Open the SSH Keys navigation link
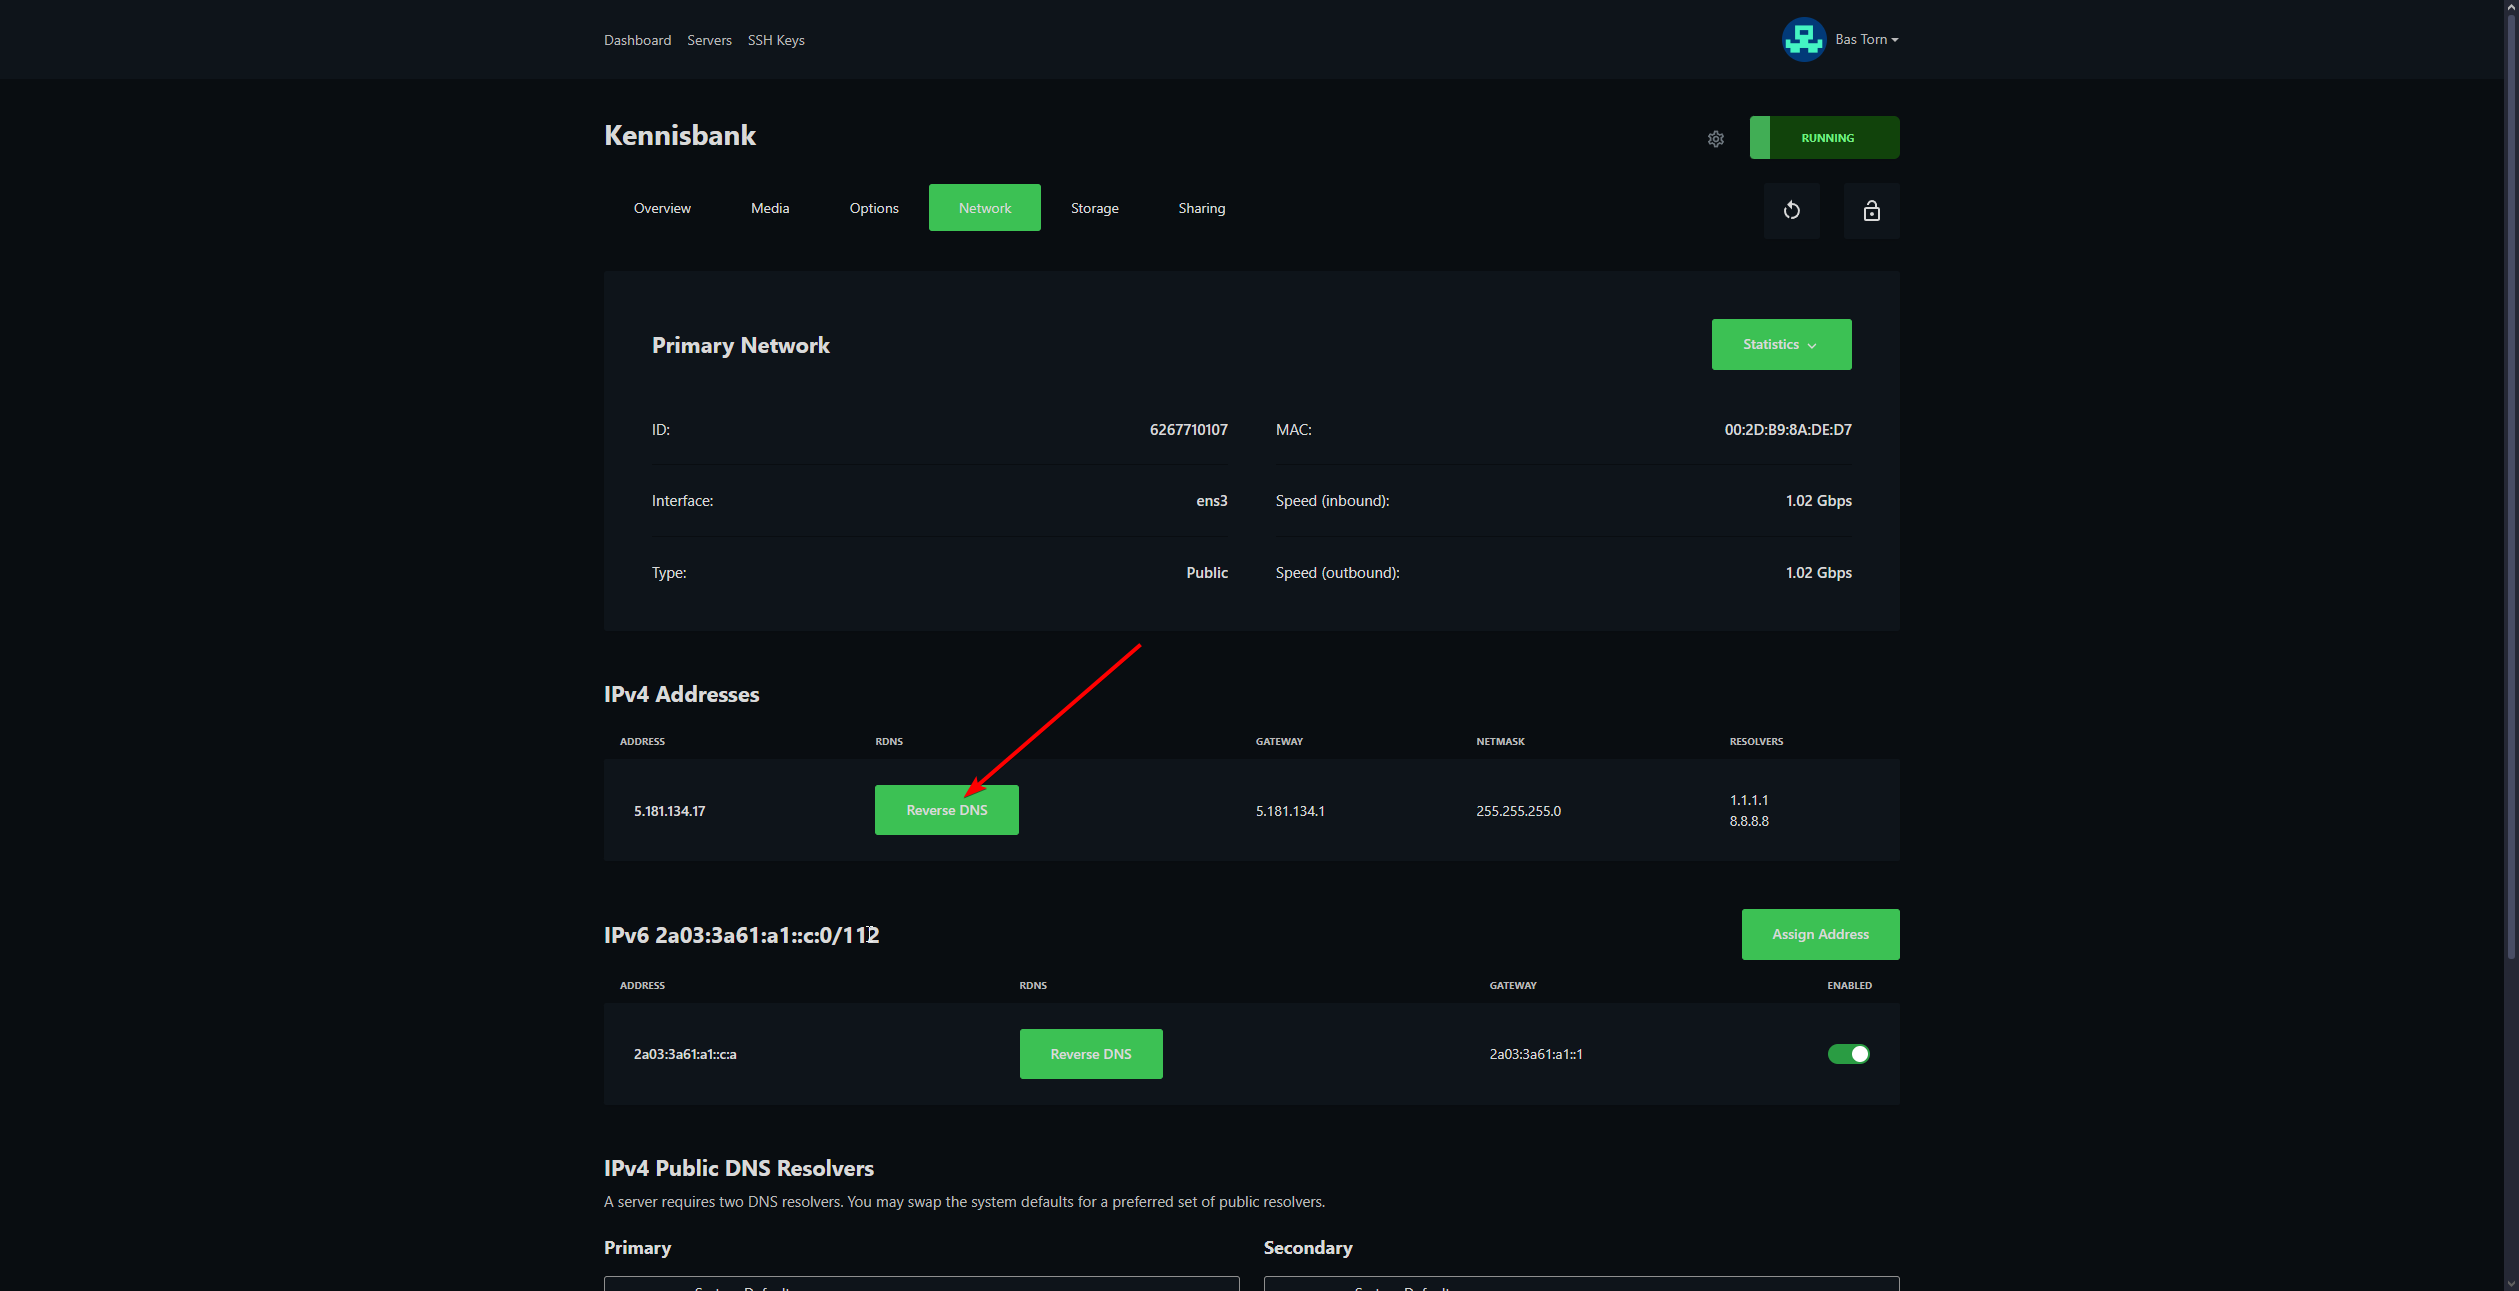 (x=775, y=40)
